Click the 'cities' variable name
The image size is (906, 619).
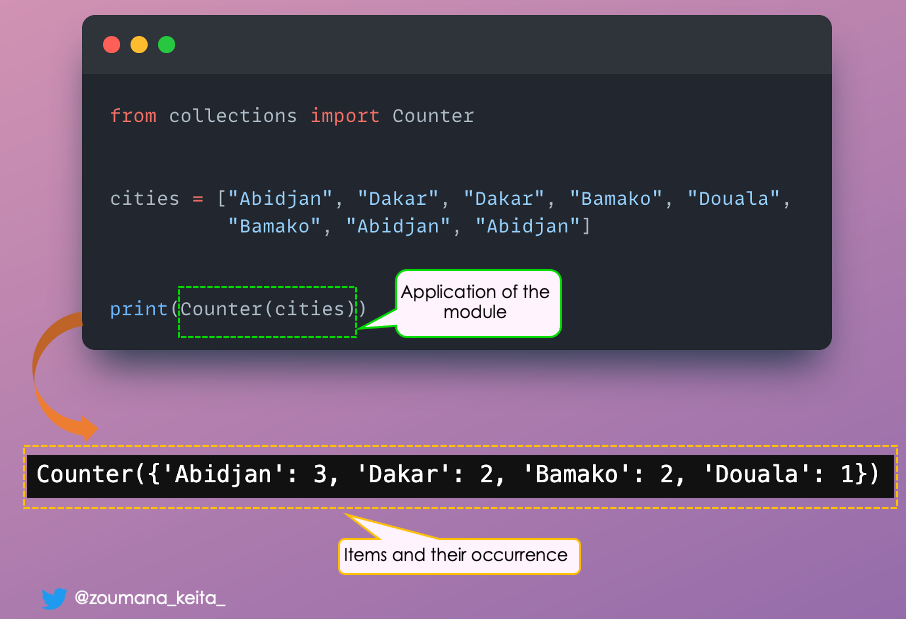click(x=145, y=198)
